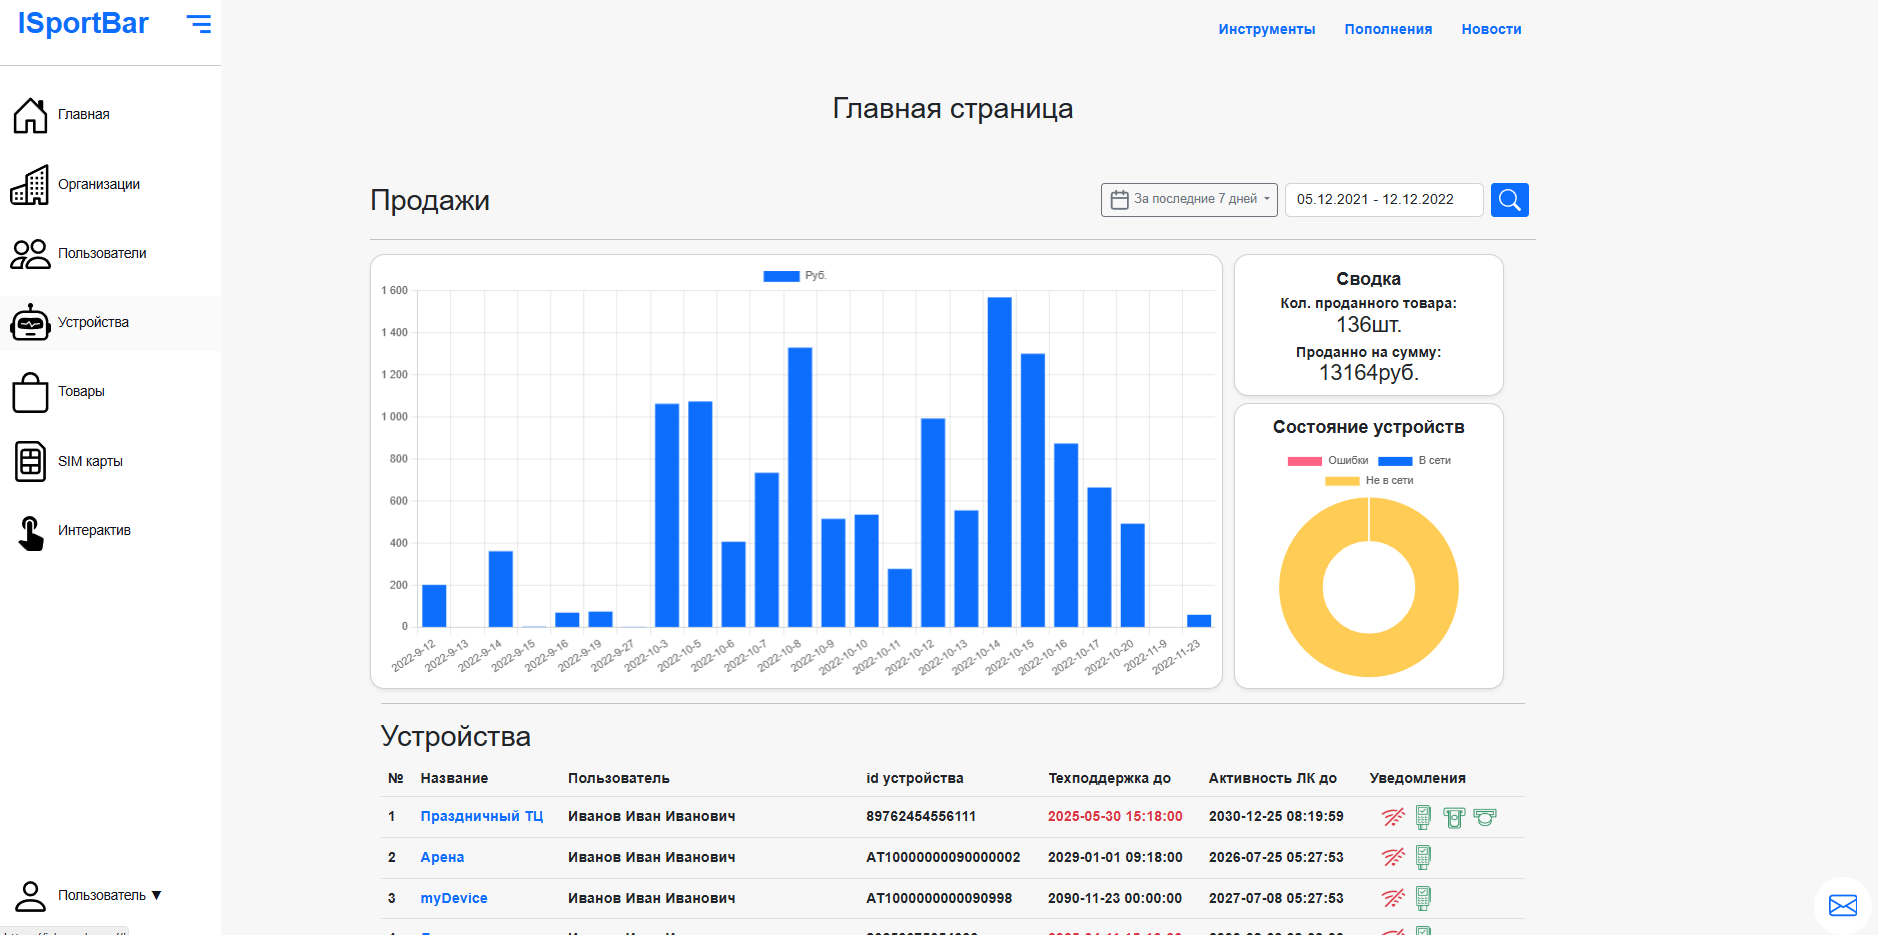Toggle the В сети blue legend swatch
The image size is (1878, 935).
coord(1395,461)
